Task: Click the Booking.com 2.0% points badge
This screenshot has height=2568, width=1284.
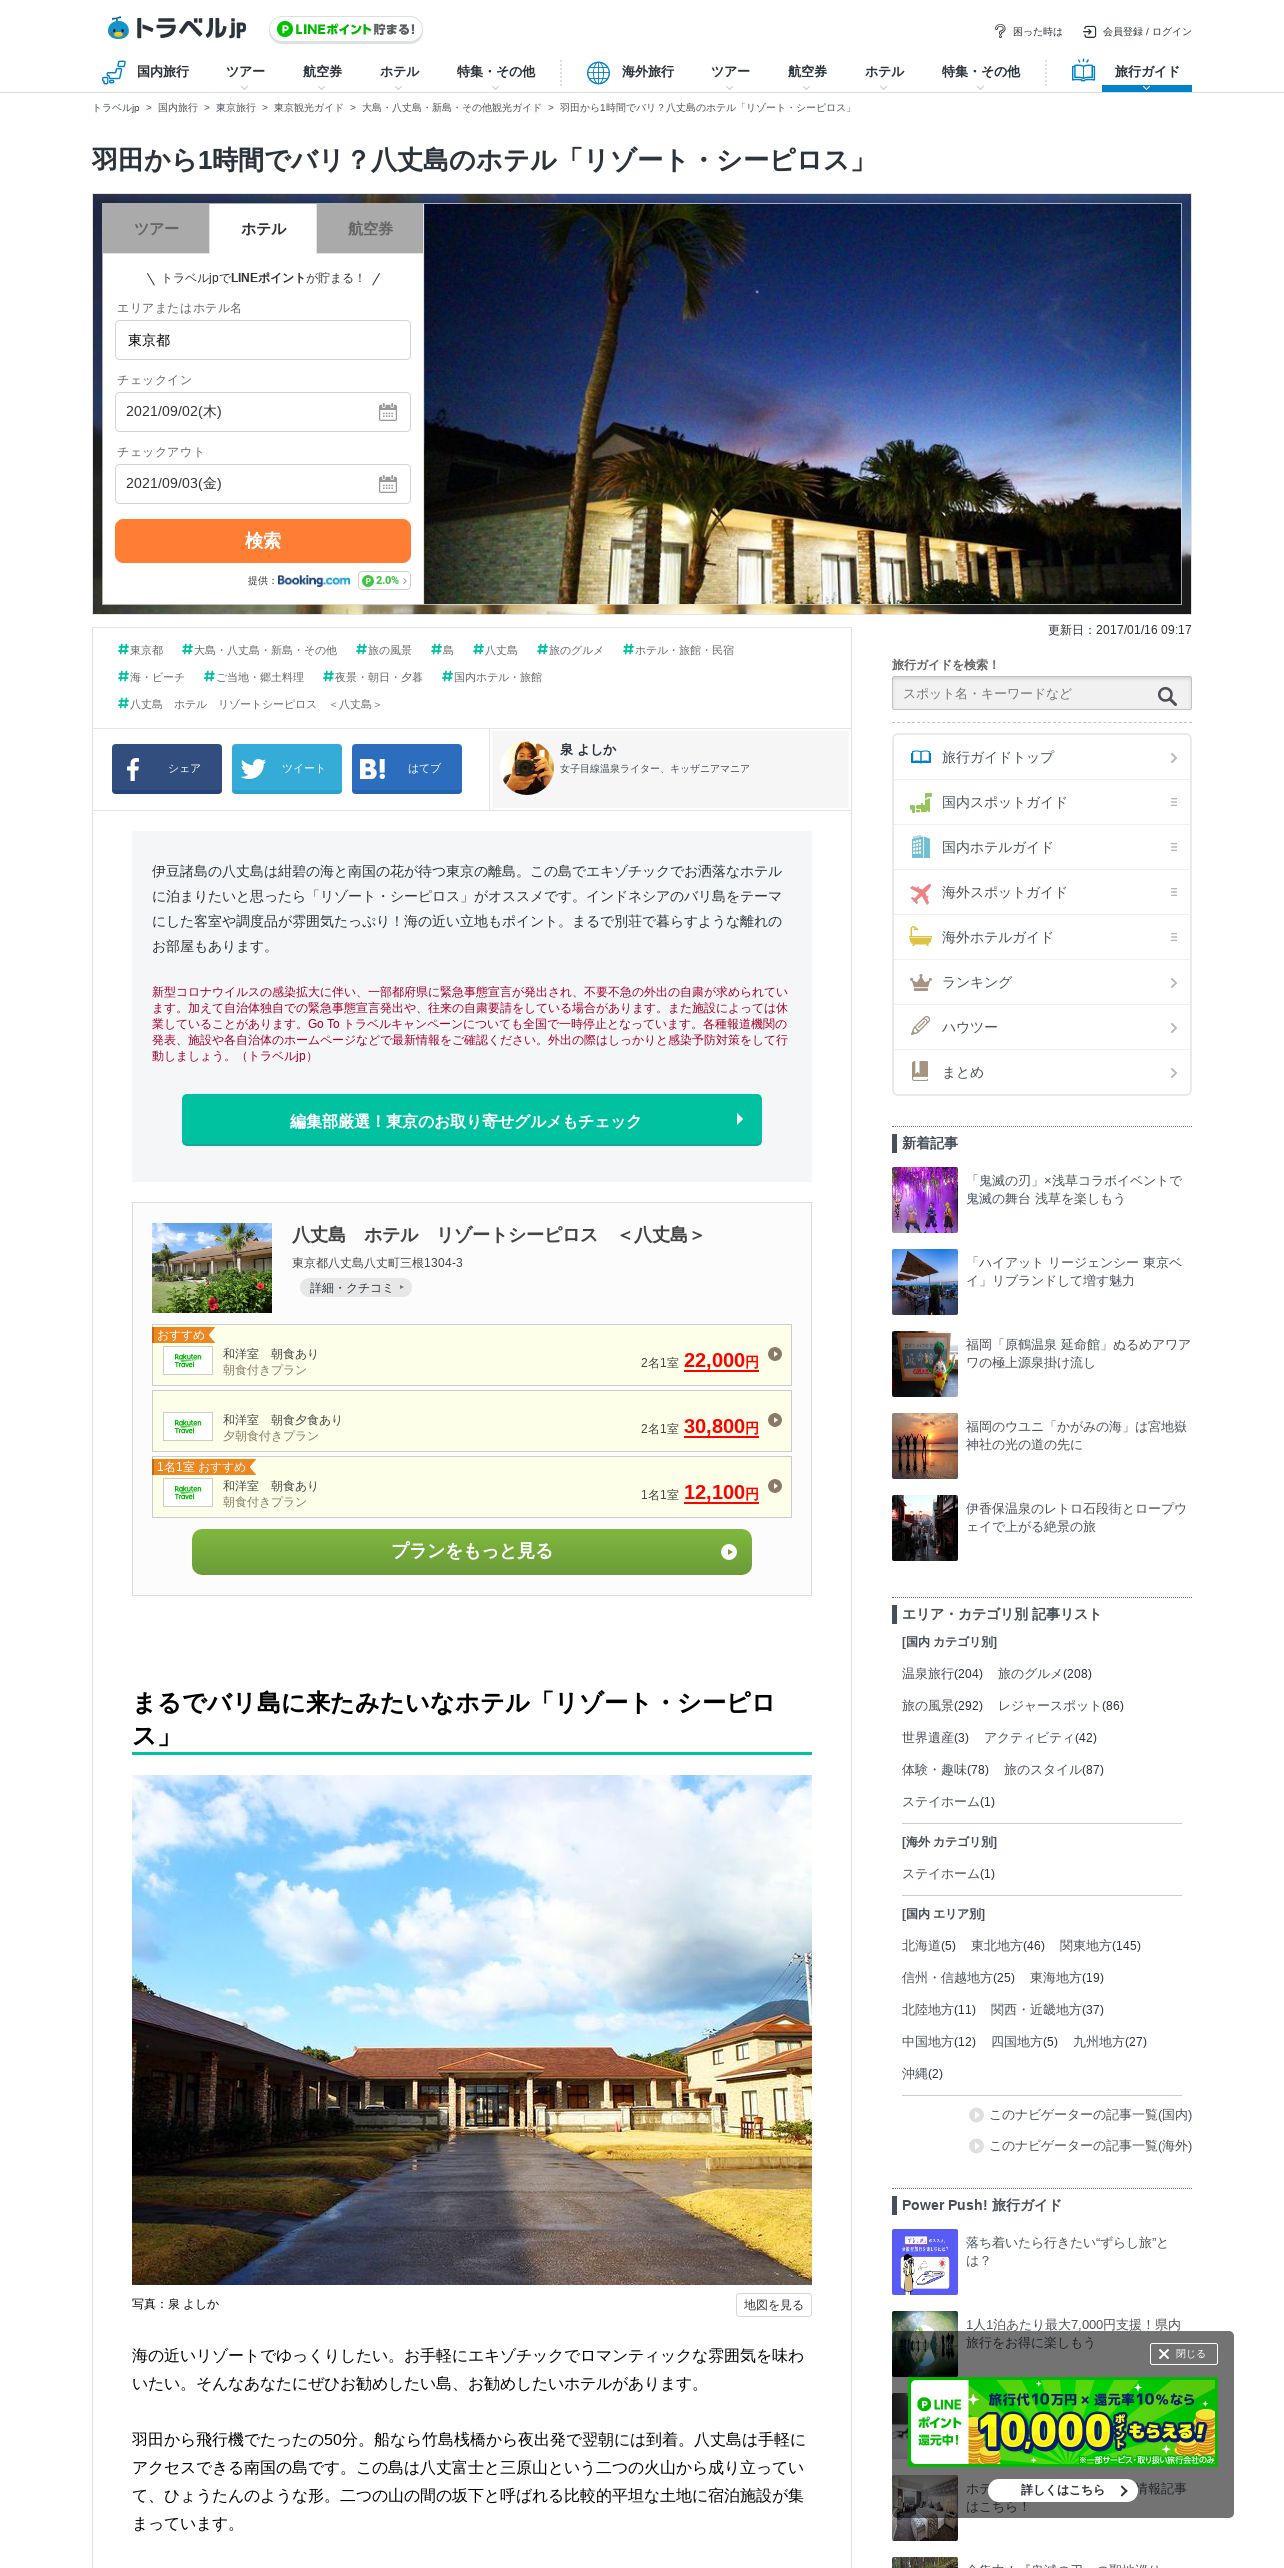Action: coord(384,581)
